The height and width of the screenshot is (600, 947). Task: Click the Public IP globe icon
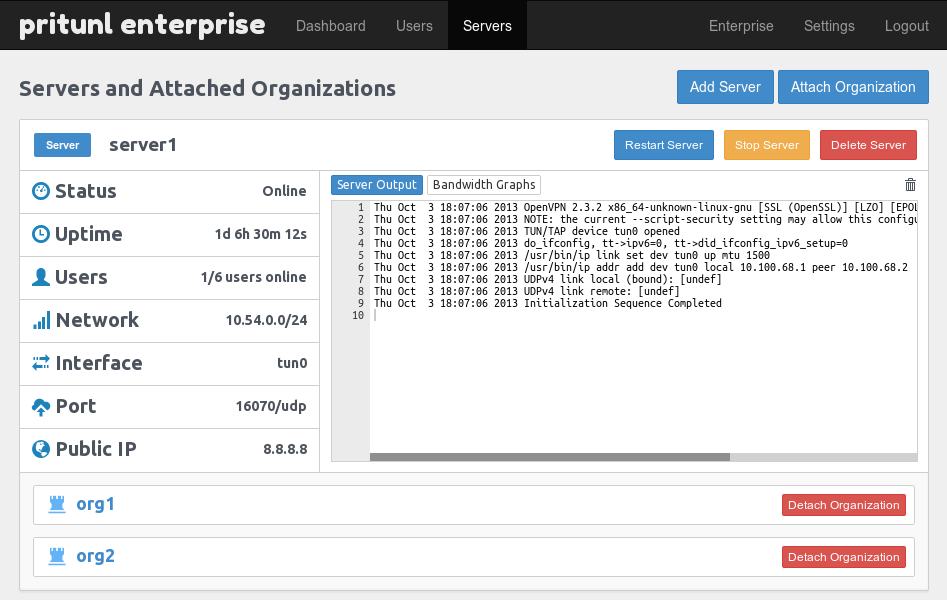[x=41, y=449]
